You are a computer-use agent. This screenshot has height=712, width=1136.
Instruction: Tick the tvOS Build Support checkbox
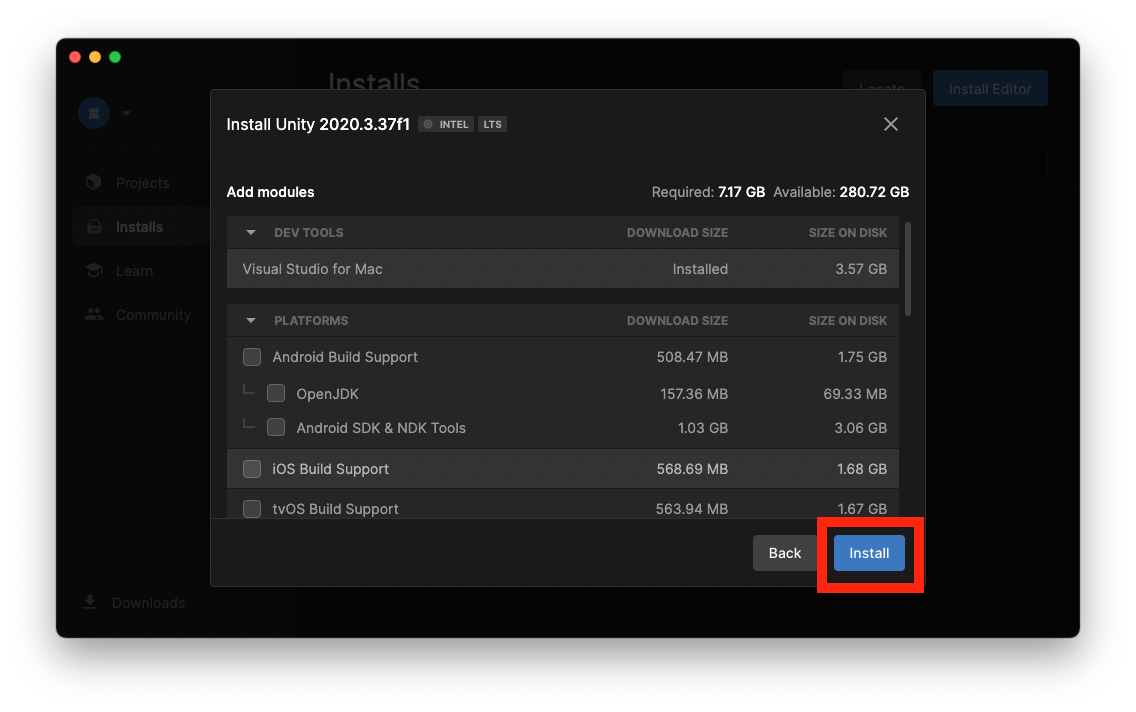coord(252,508)
